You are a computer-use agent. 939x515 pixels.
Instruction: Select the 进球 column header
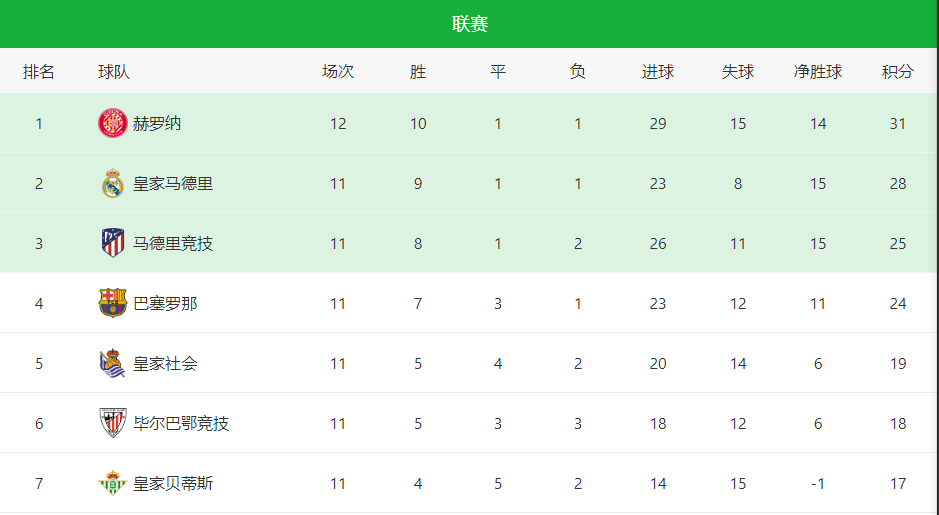pos(658,72)
